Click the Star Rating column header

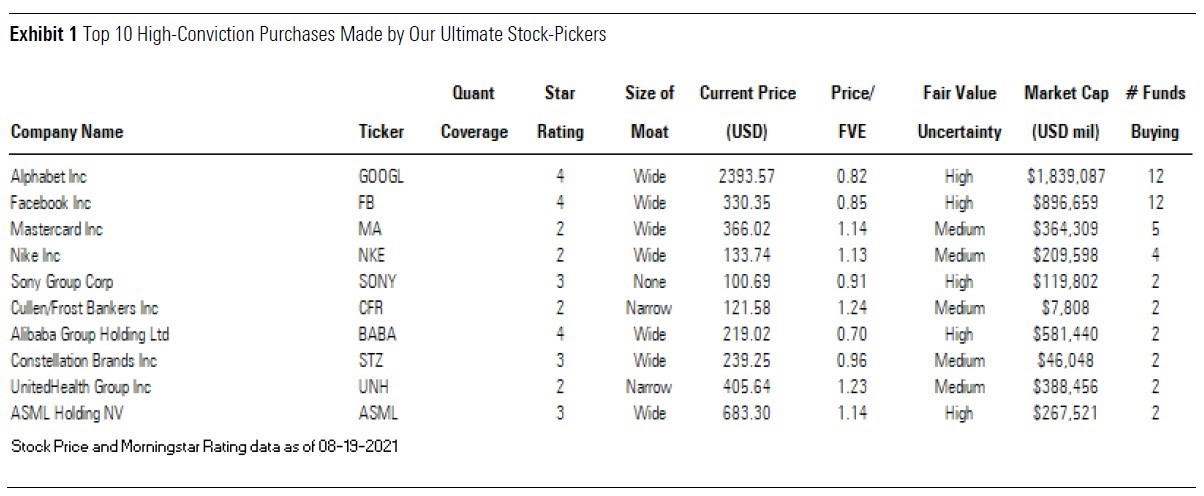pyautogui.click(x=559, y=112)
